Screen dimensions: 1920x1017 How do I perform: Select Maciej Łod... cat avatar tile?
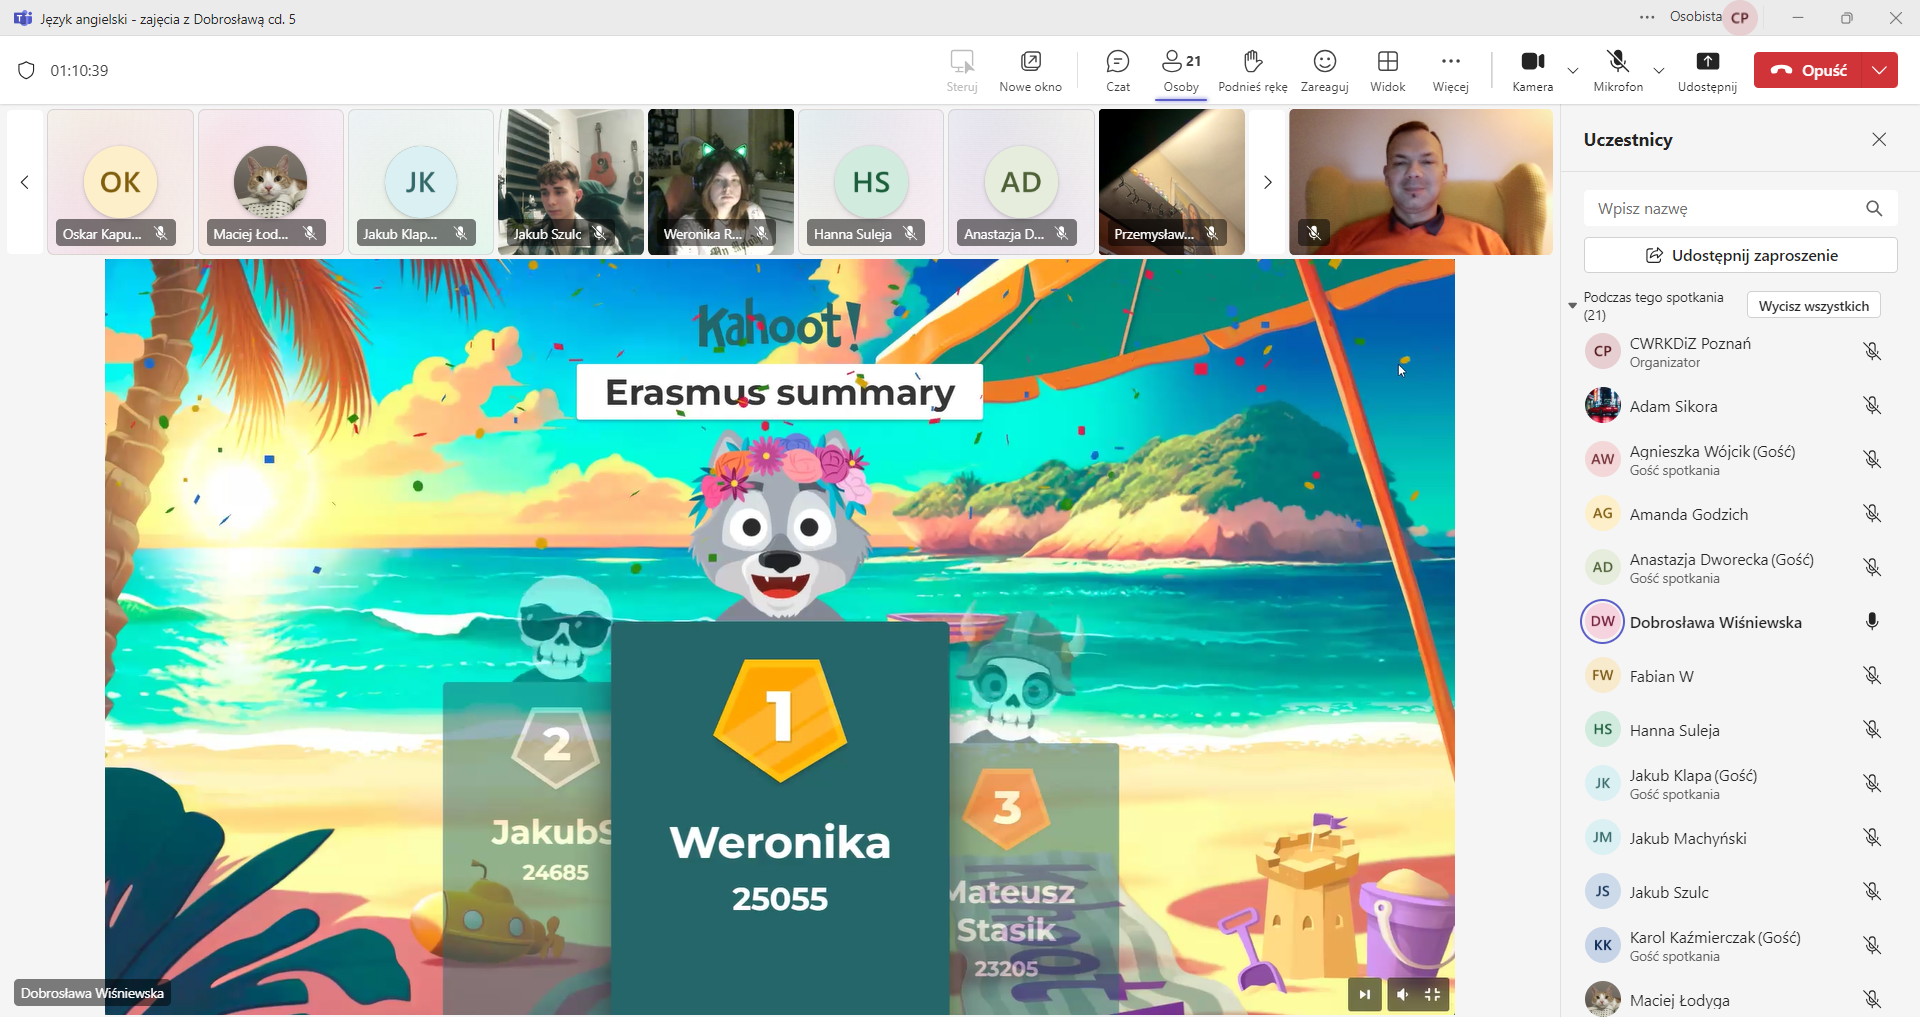pos(270,182)
